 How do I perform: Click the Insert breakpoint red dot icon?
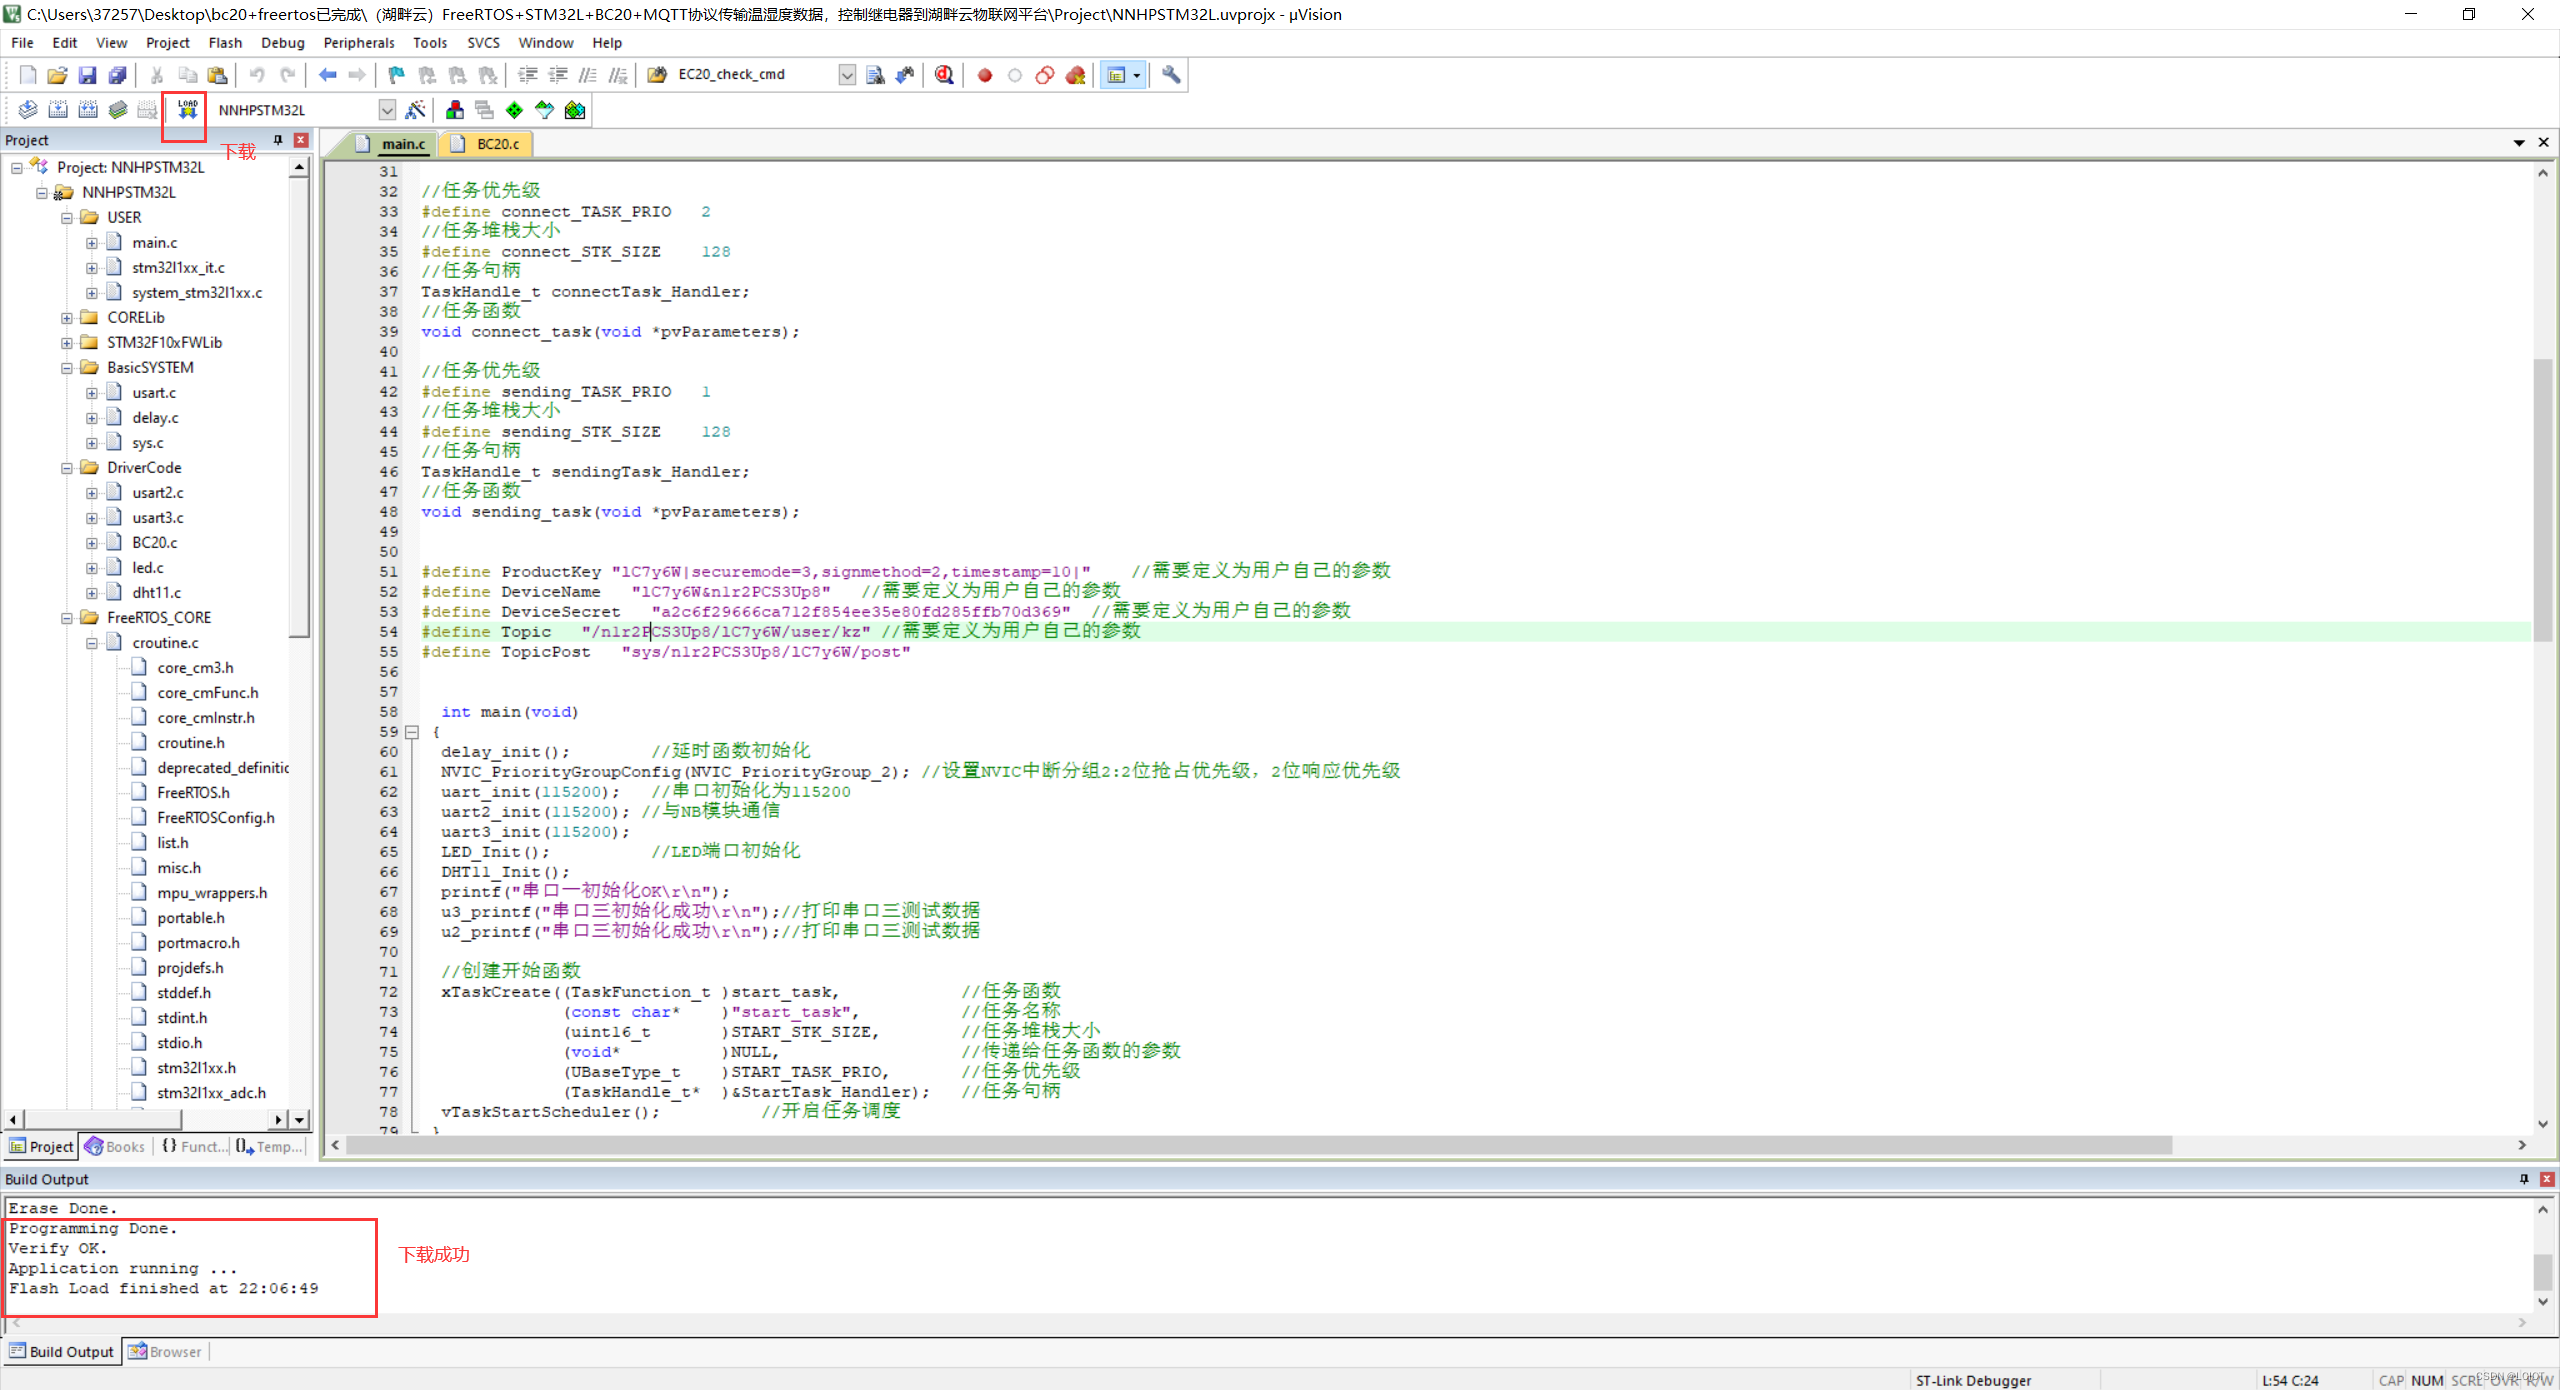point(984,75)
